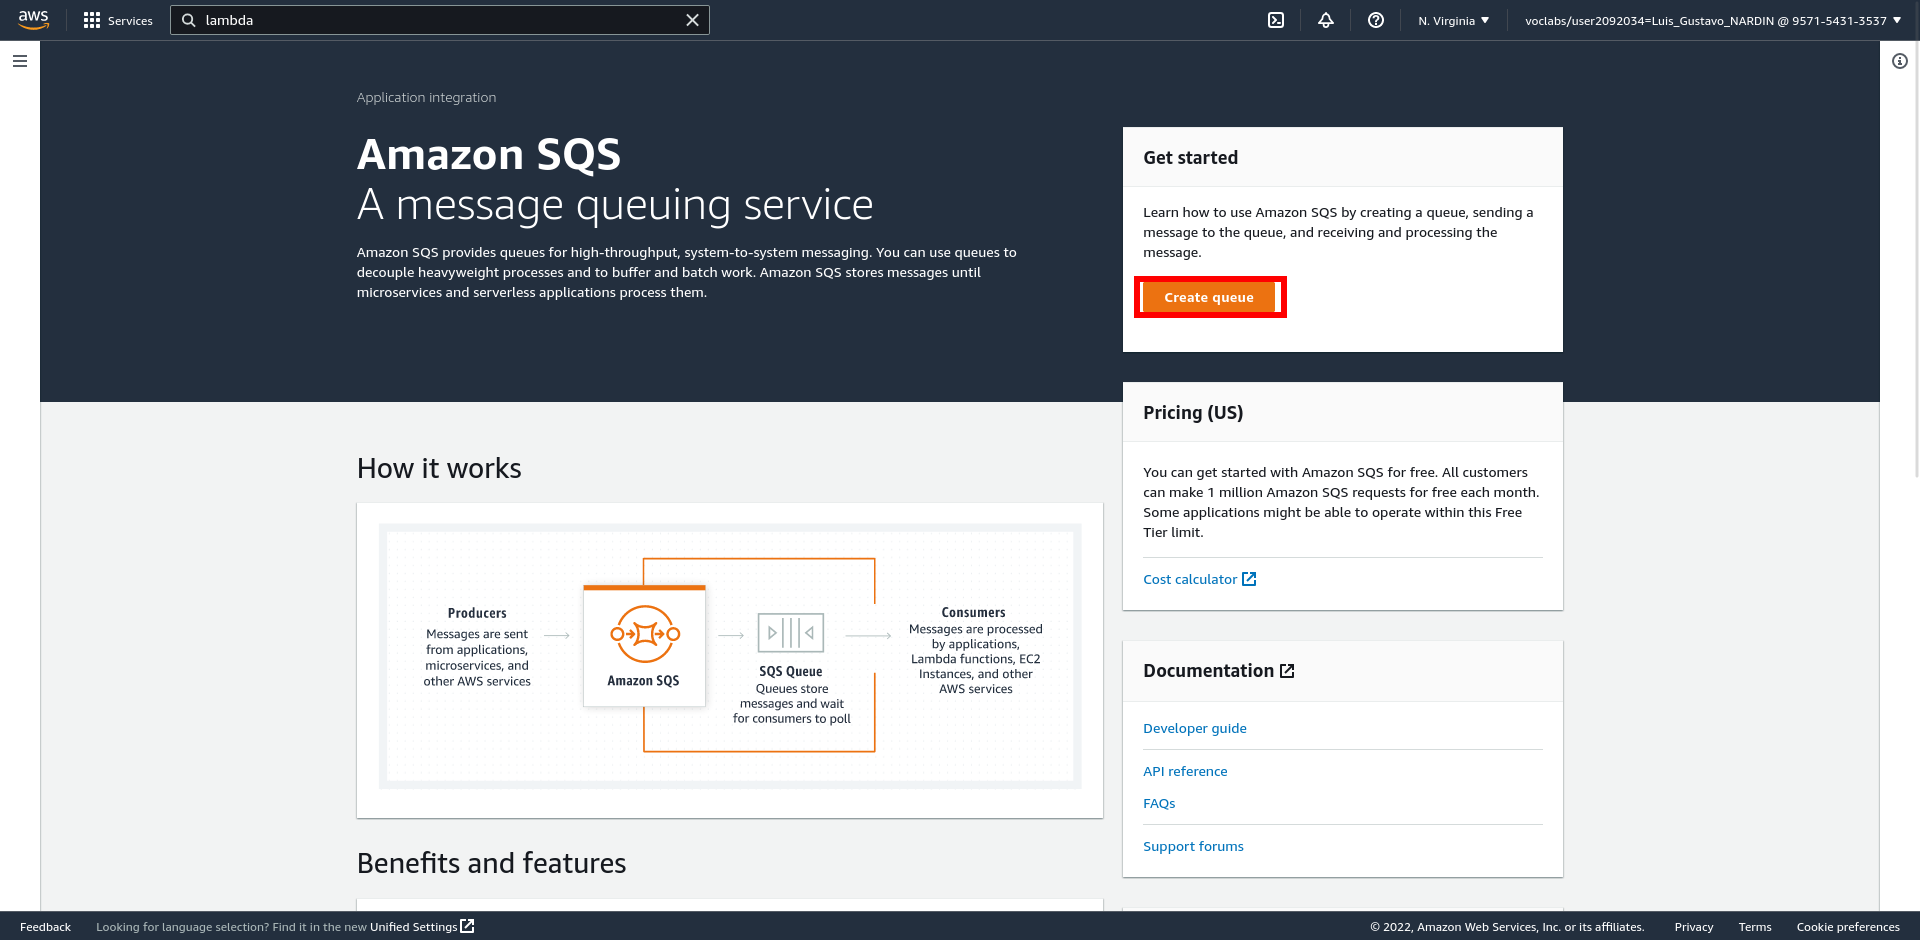Clear the search box with the X icon
Screen dimensions: 1920x940
(x=692, y=20)
